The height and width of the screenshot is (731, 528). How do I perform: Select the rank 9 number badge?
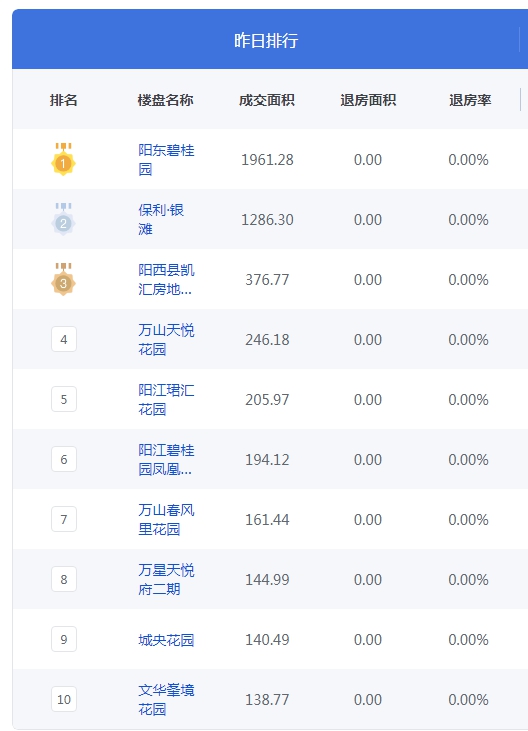64,639
